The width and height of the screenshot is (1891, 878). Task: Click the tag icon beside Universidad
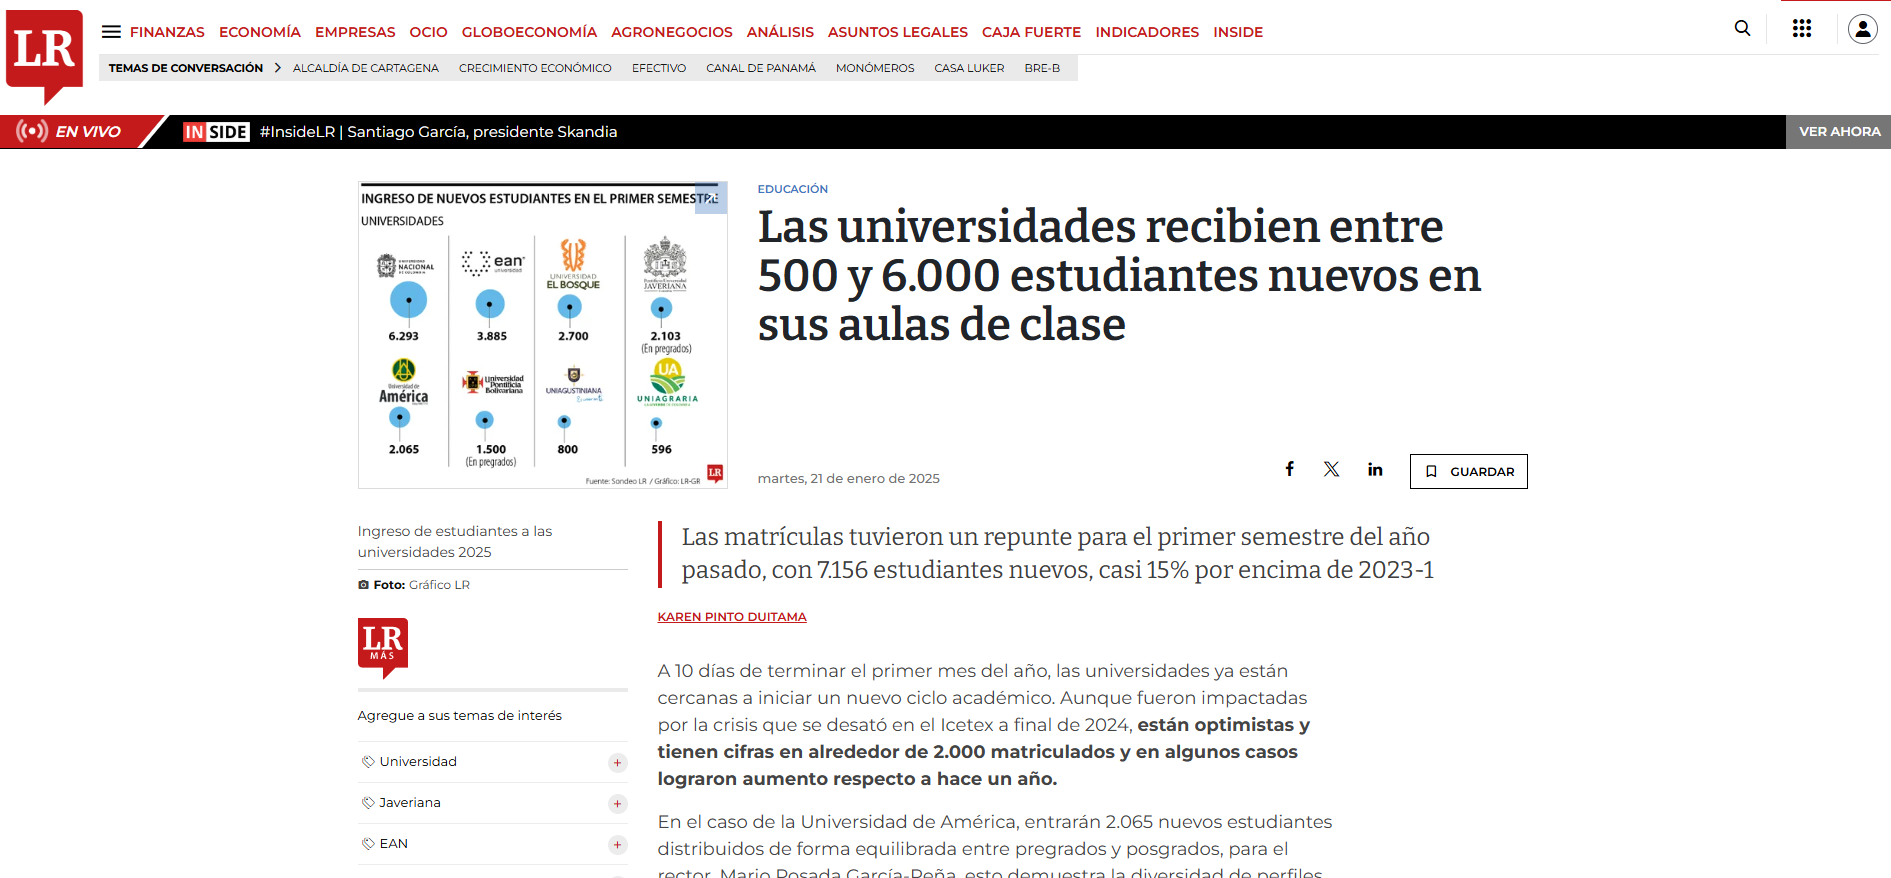coord(368,762)
